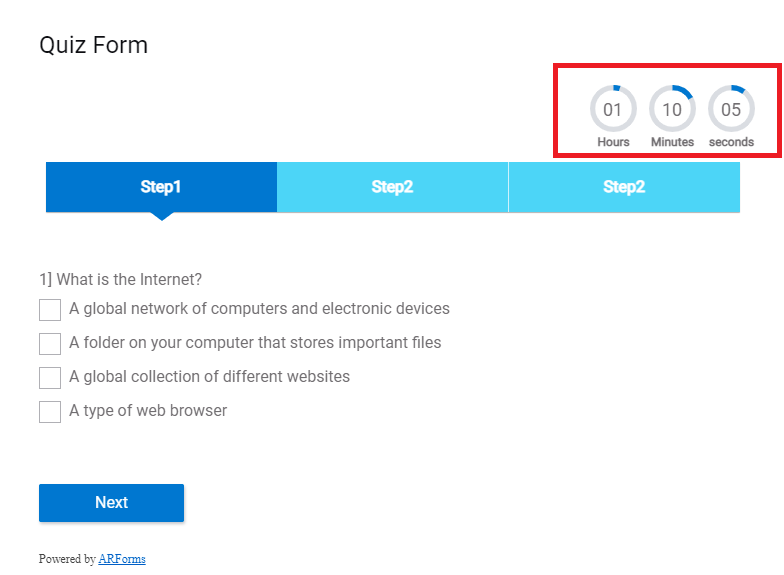This screenshot has height=575, width=784.
Task: Click the "Hours" label under the timer
Action: [613, 142]
